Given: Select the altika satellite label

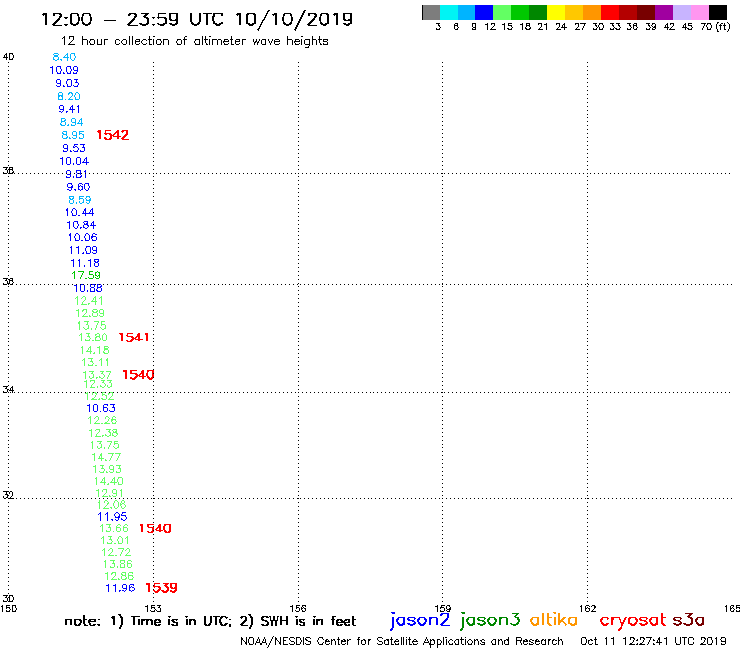Looking at the screenshot, I should click(x=554, y=619).
